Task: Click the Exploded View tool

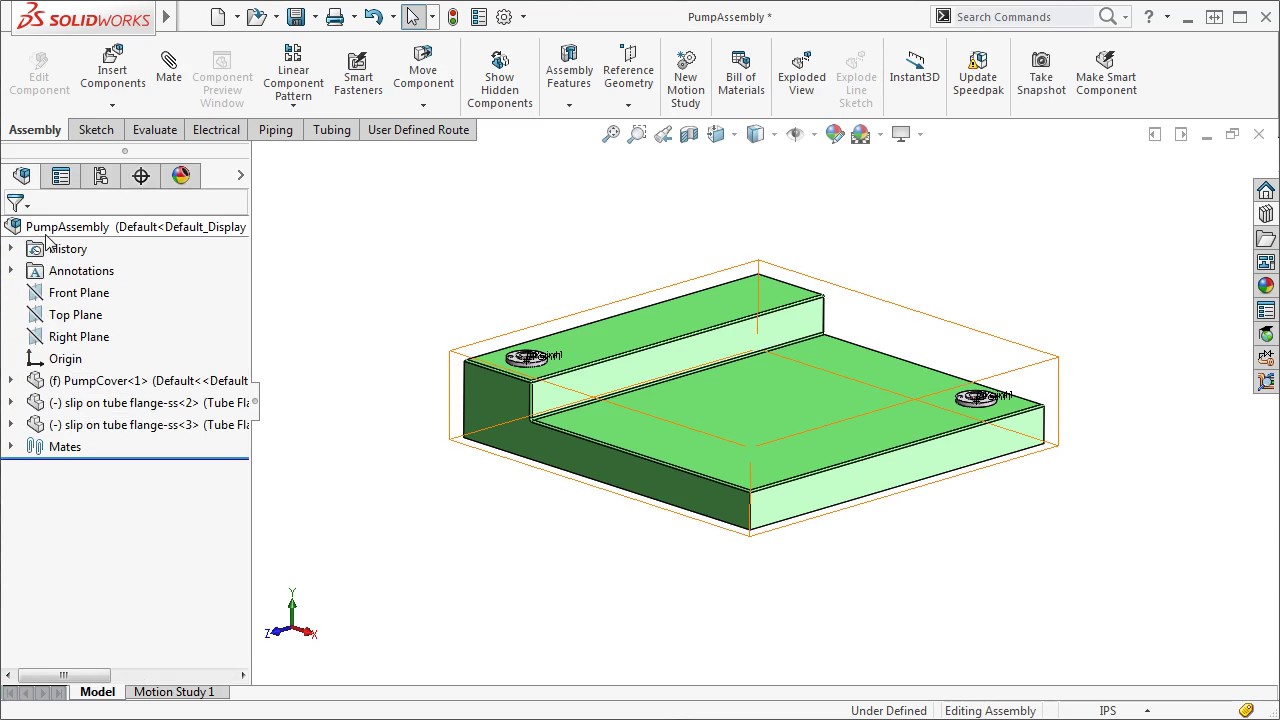Action: 802,72
